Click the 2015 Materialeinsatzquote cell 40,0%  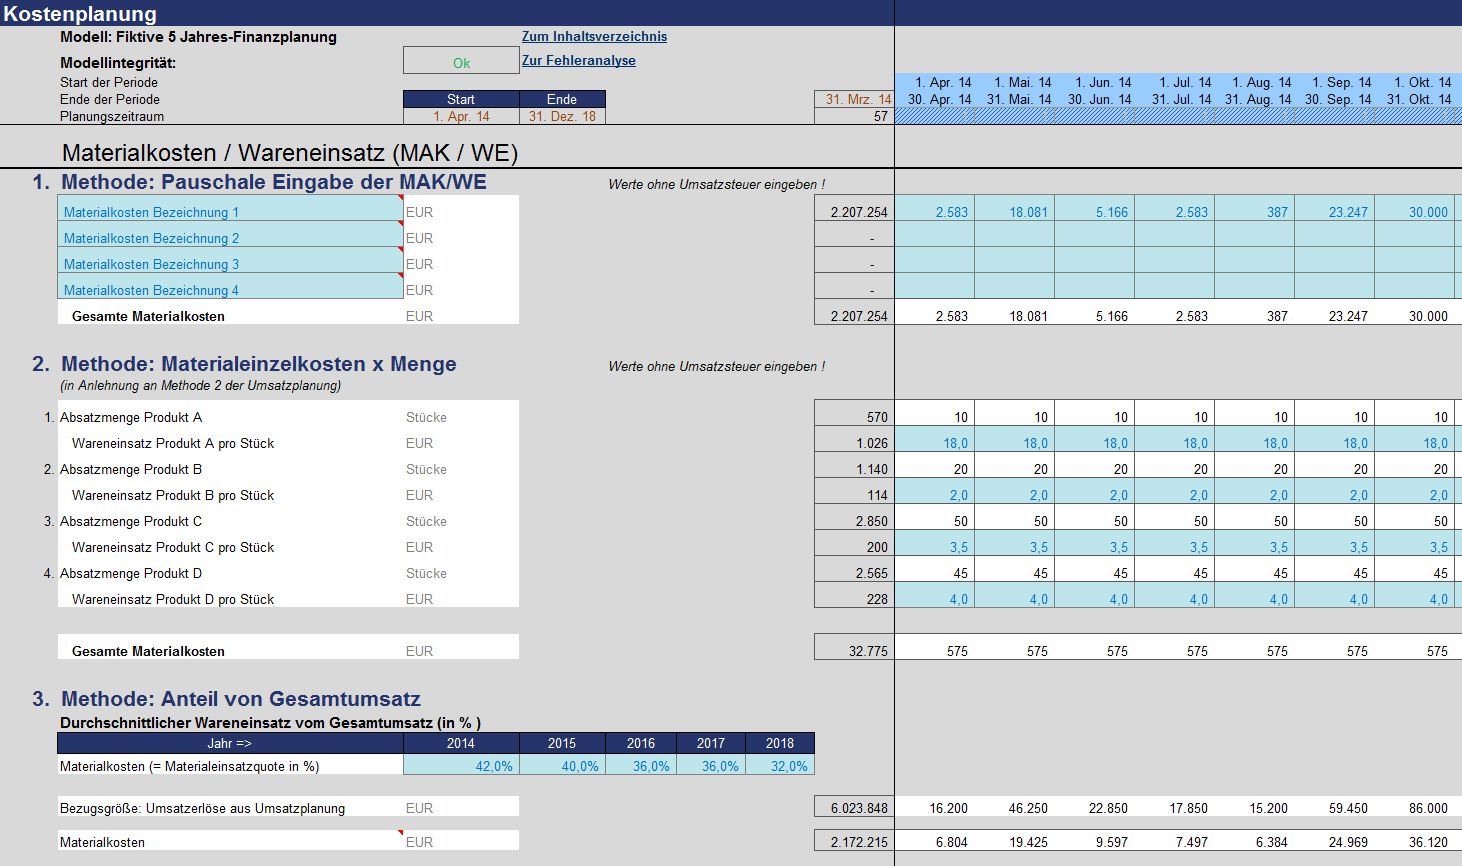tap(562, 766)
